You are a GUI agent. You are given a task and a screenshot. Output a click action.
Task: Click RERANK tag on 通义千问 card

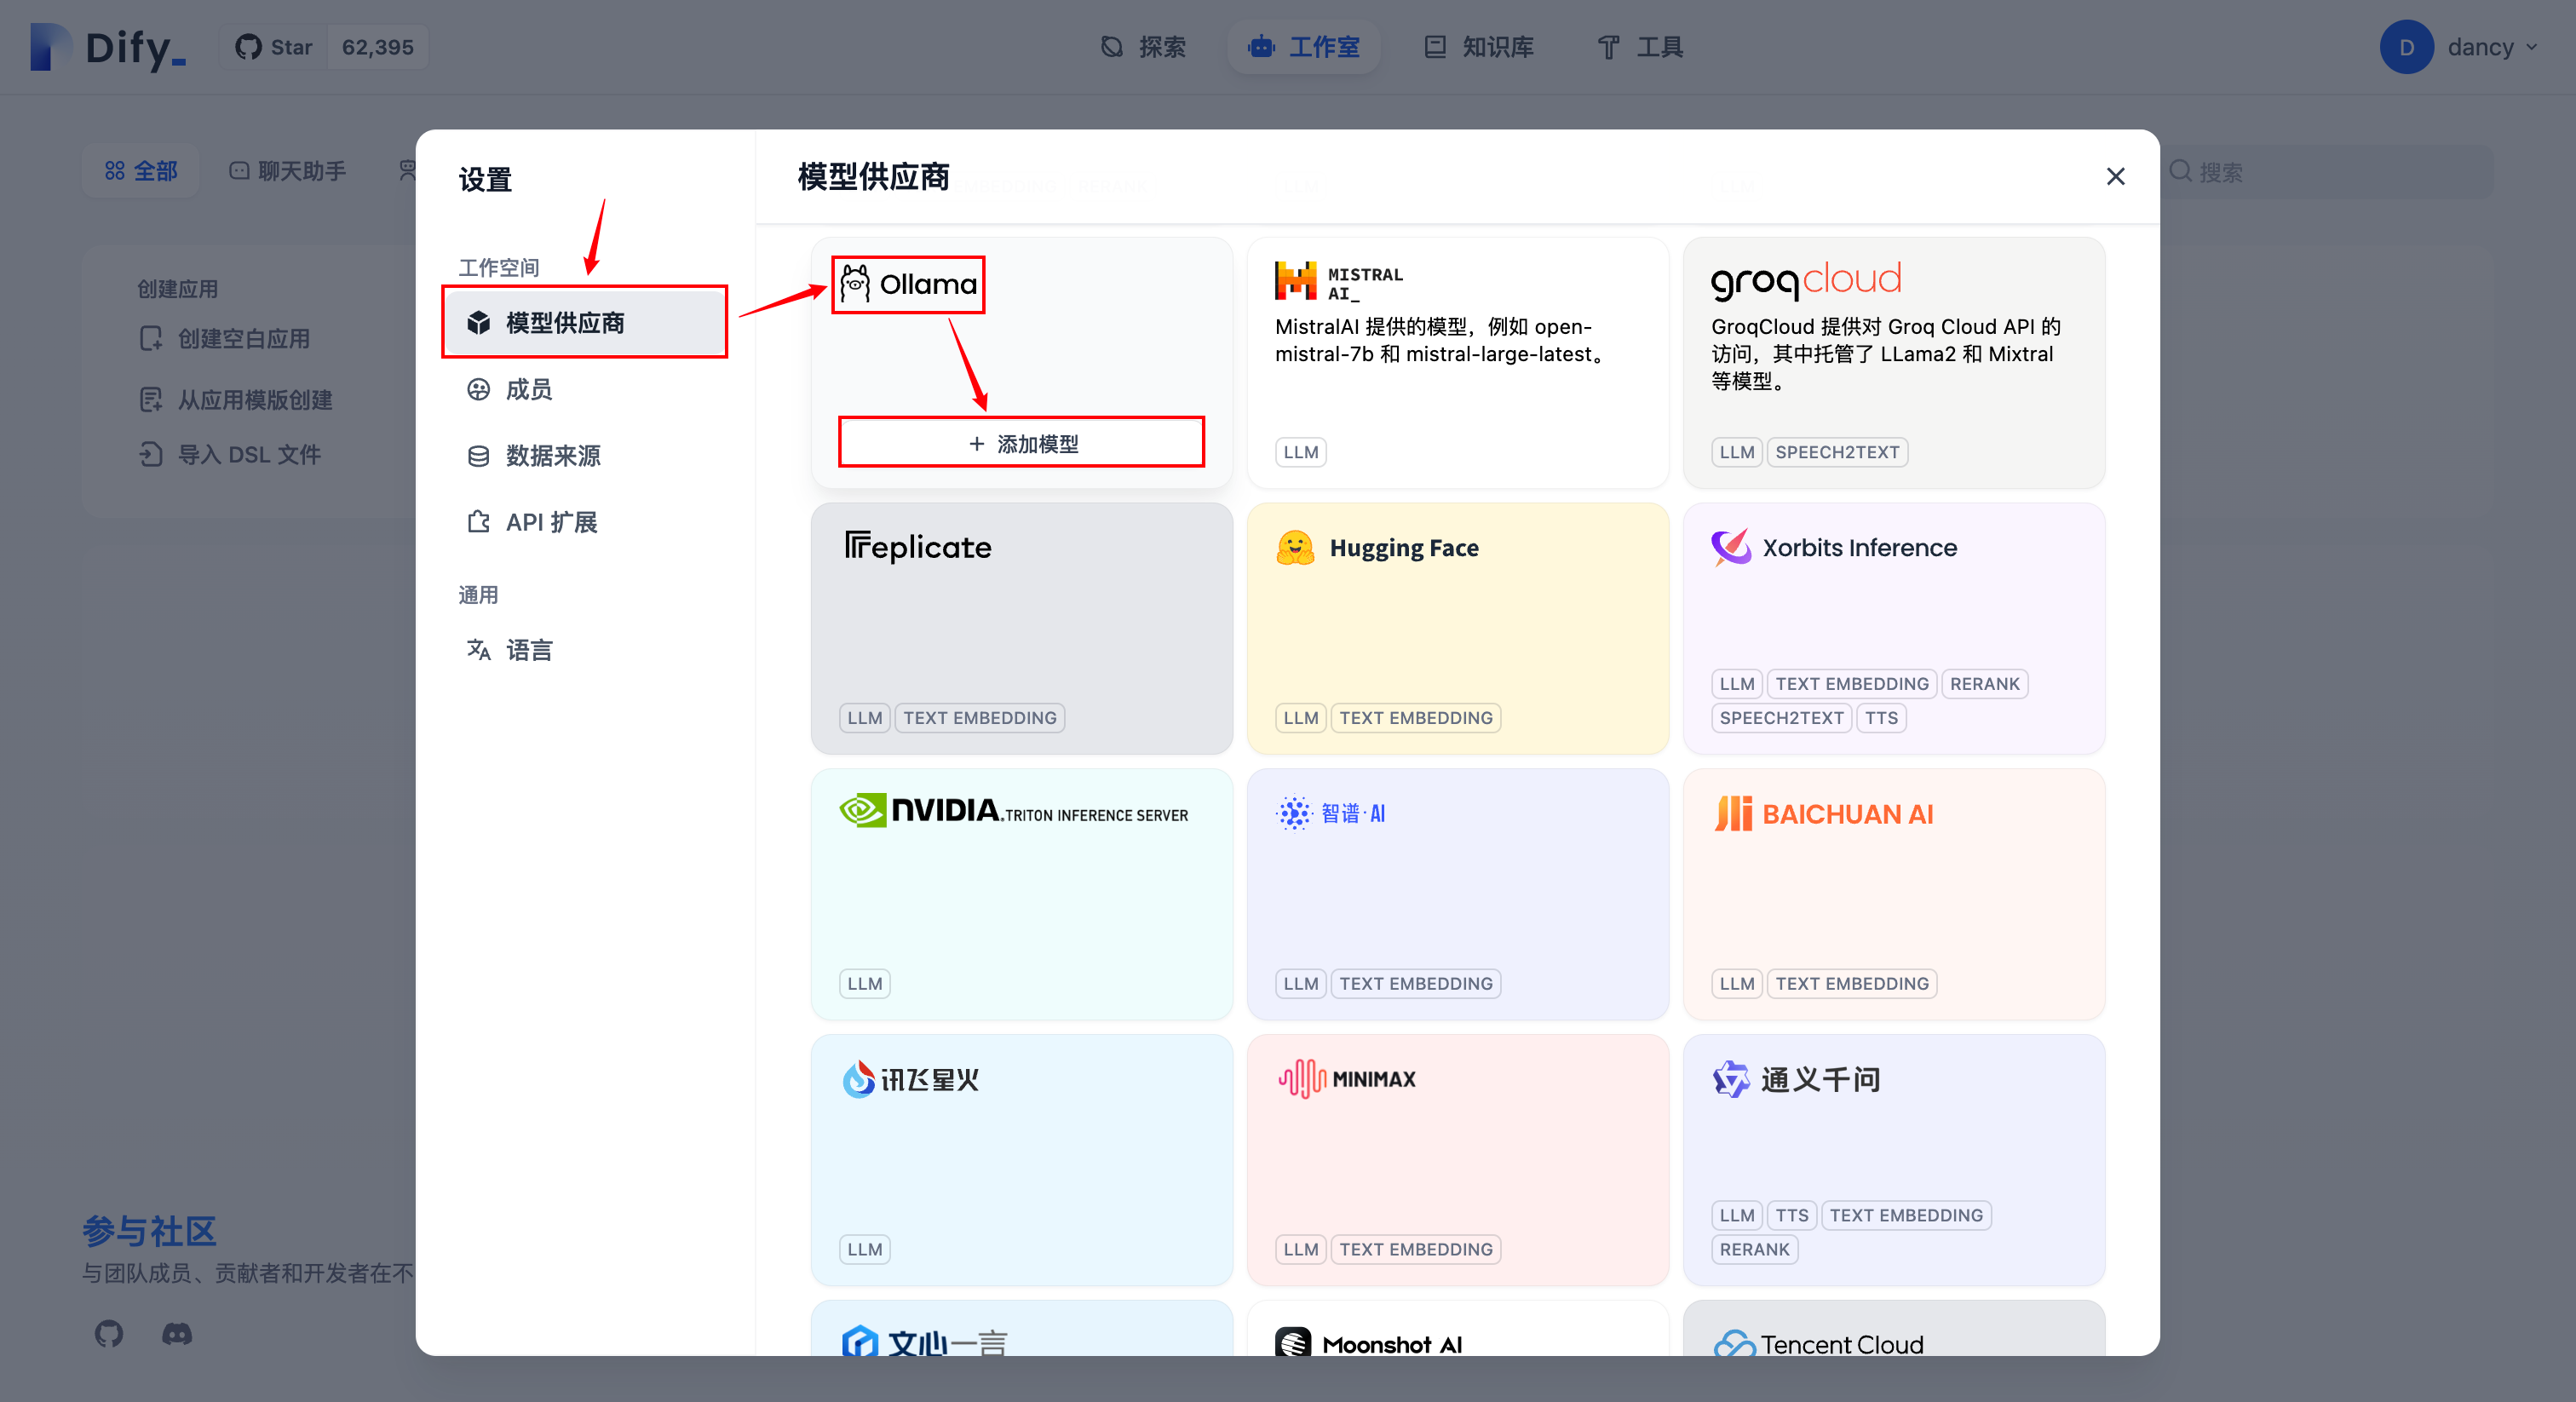tap(1755, 1249)
